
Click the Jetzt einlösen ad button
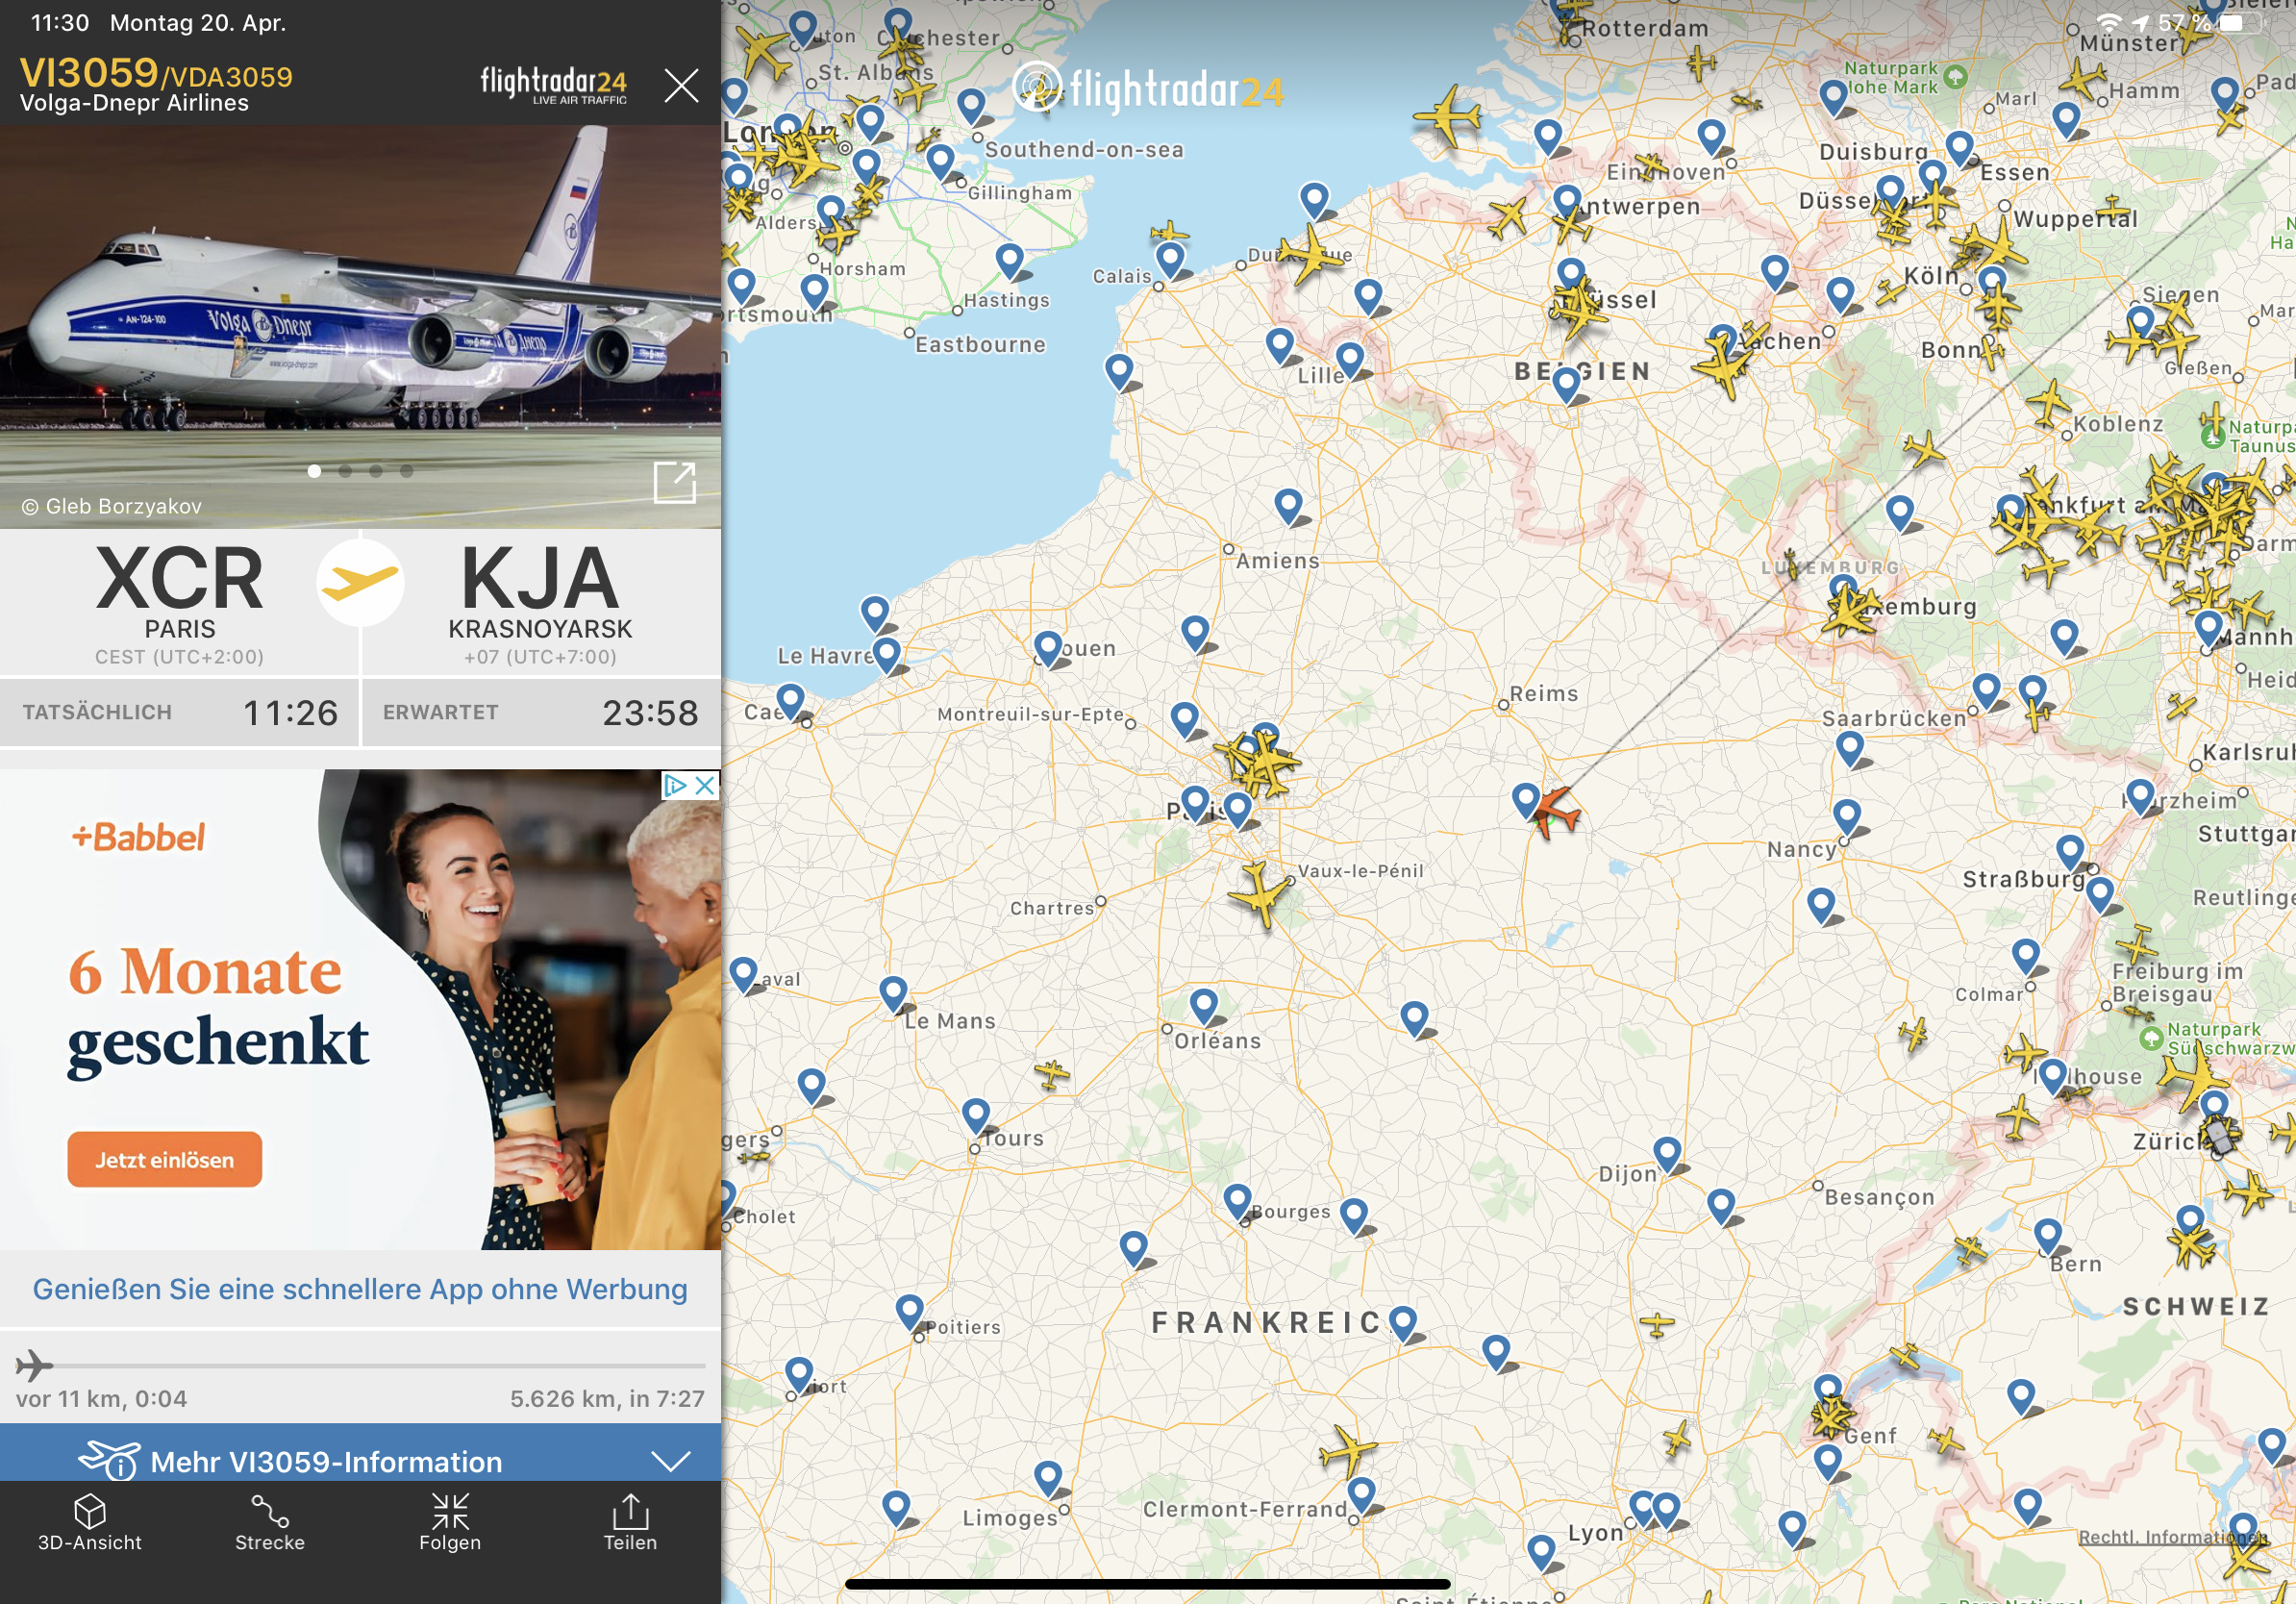coord(165,1159)
